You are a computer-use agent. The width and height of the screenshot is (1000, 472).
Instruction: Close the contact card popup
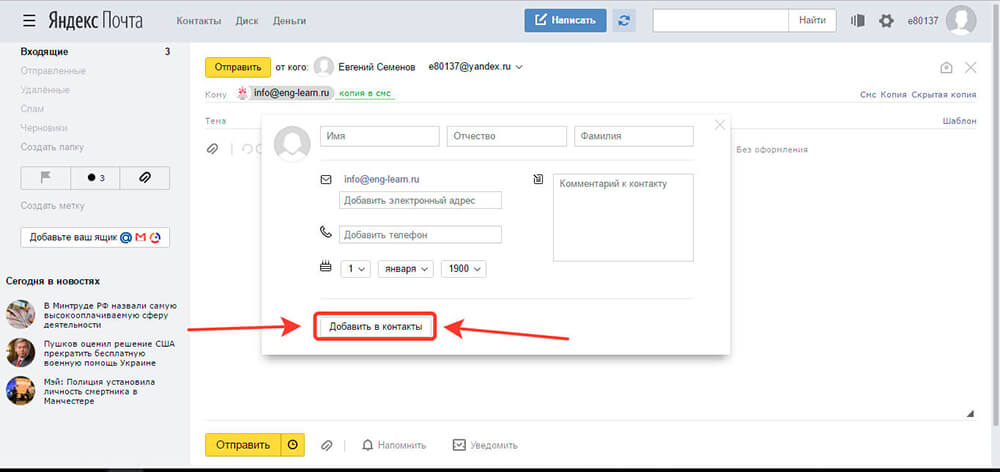coord(719,125)
